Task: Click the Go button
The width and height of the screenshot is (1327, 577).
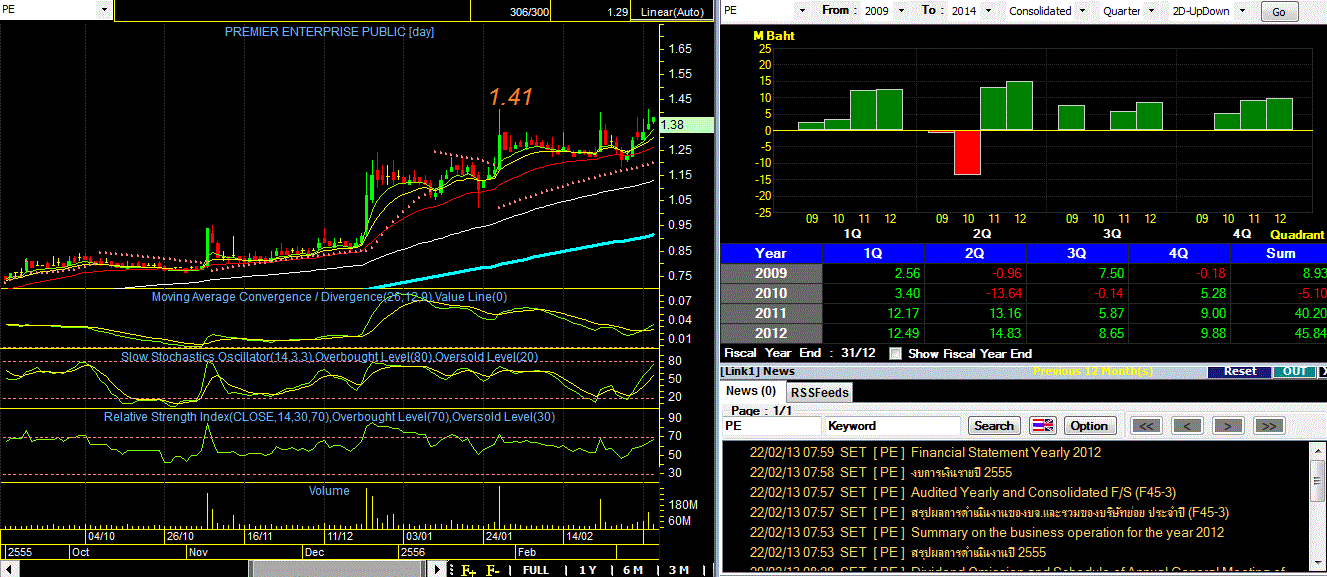Action: [x=1279, y=11]
